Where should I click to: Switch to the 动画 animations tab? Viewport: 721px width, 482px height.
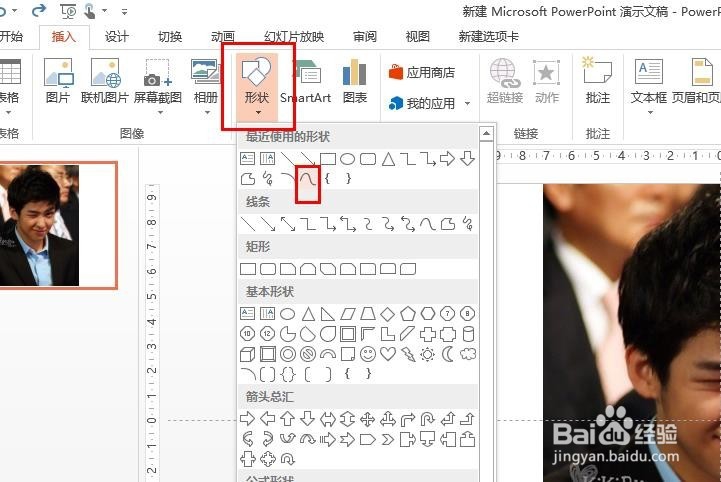tap(223, 36)
